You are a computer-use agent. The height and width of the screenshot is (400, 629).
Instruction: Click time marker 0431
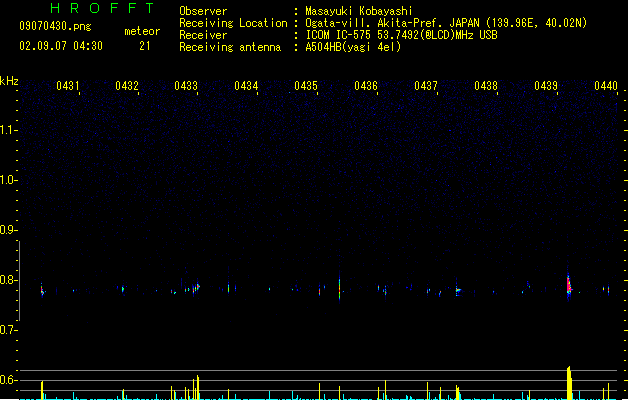click(x=67, y=86)
